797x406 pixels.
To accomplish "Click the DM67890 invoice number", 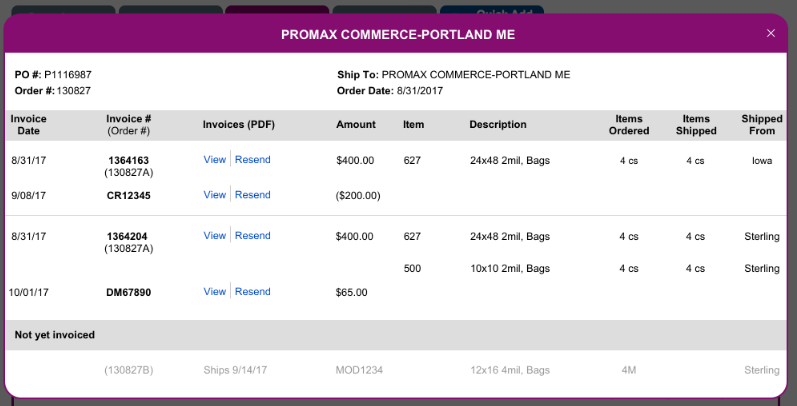I will point(129,293).
